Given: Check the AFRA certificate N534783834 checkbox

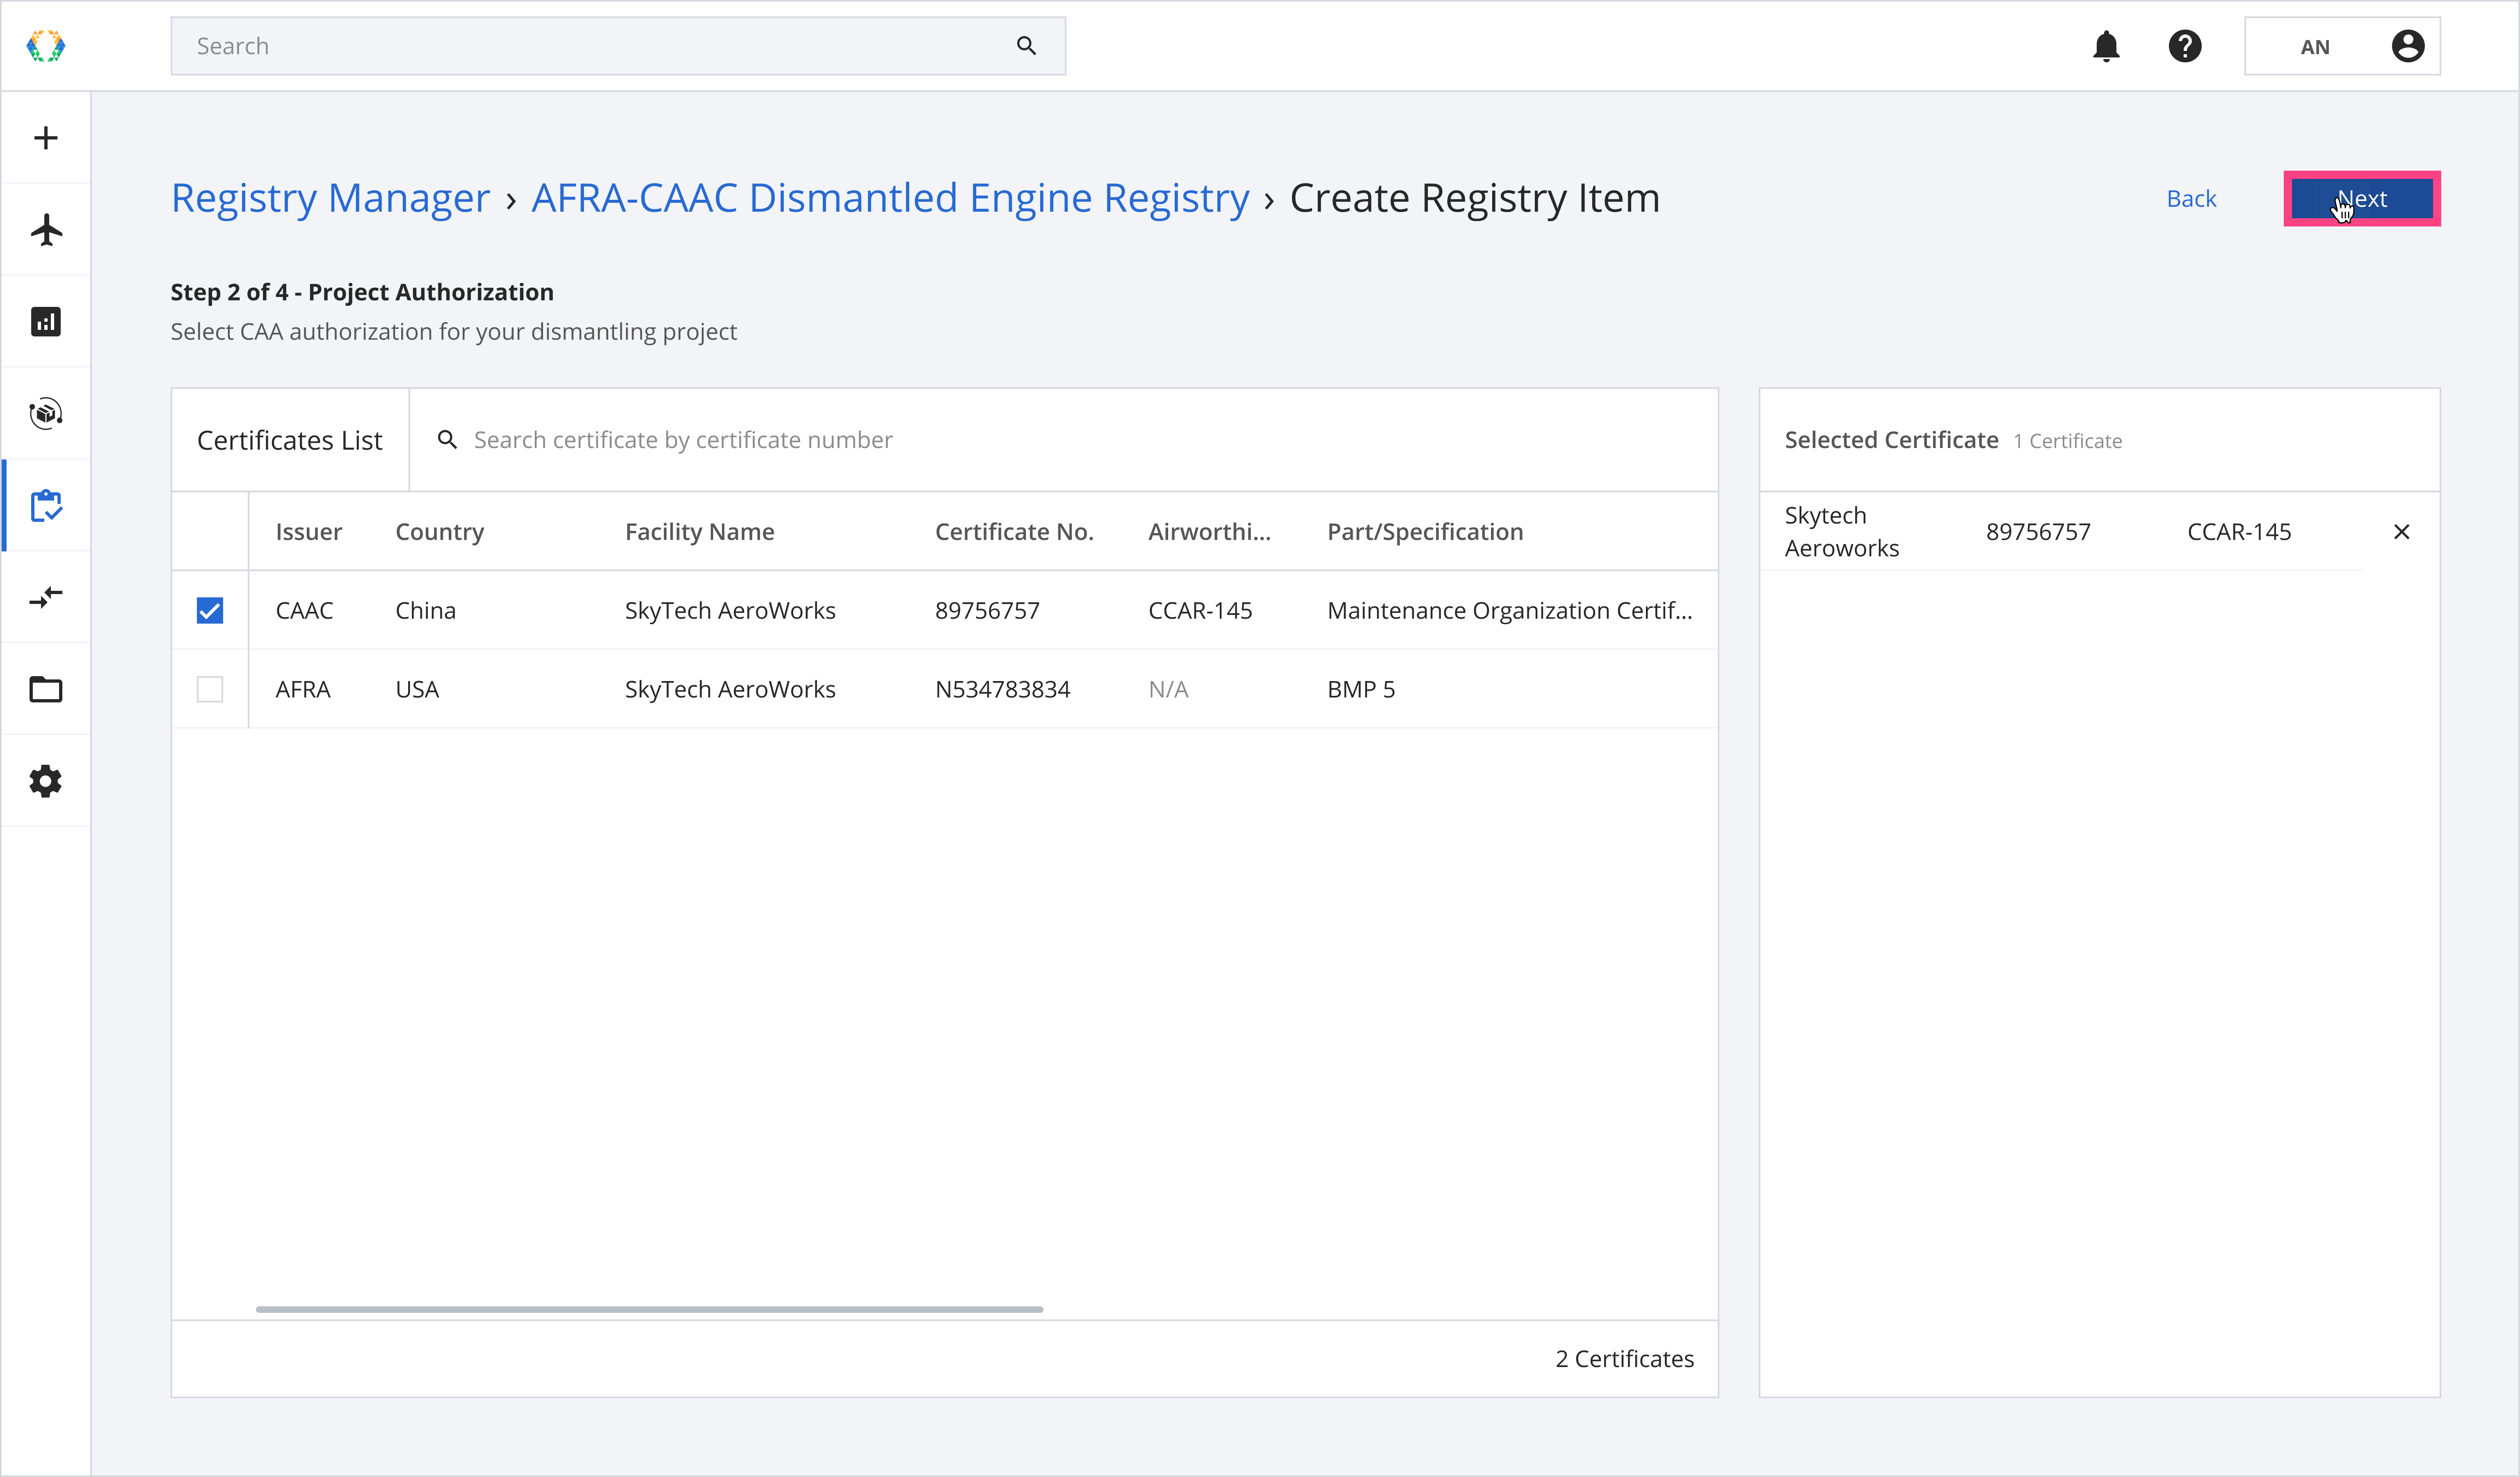Looking at the screenshot, I should [210, 689].
